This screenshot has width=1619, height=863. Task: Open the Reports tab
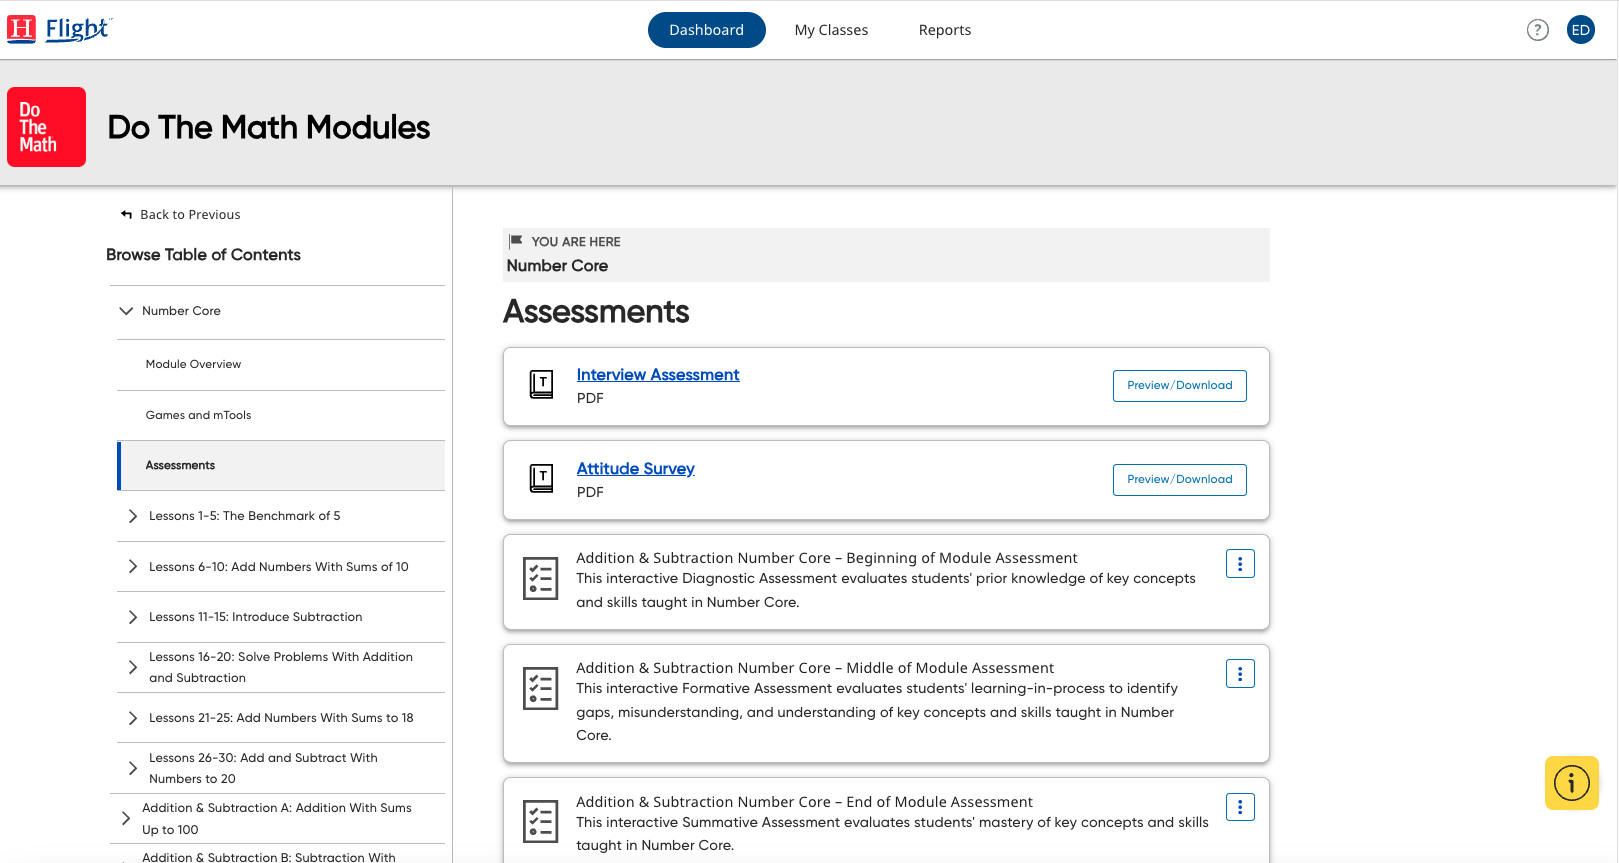coord(944,30)
